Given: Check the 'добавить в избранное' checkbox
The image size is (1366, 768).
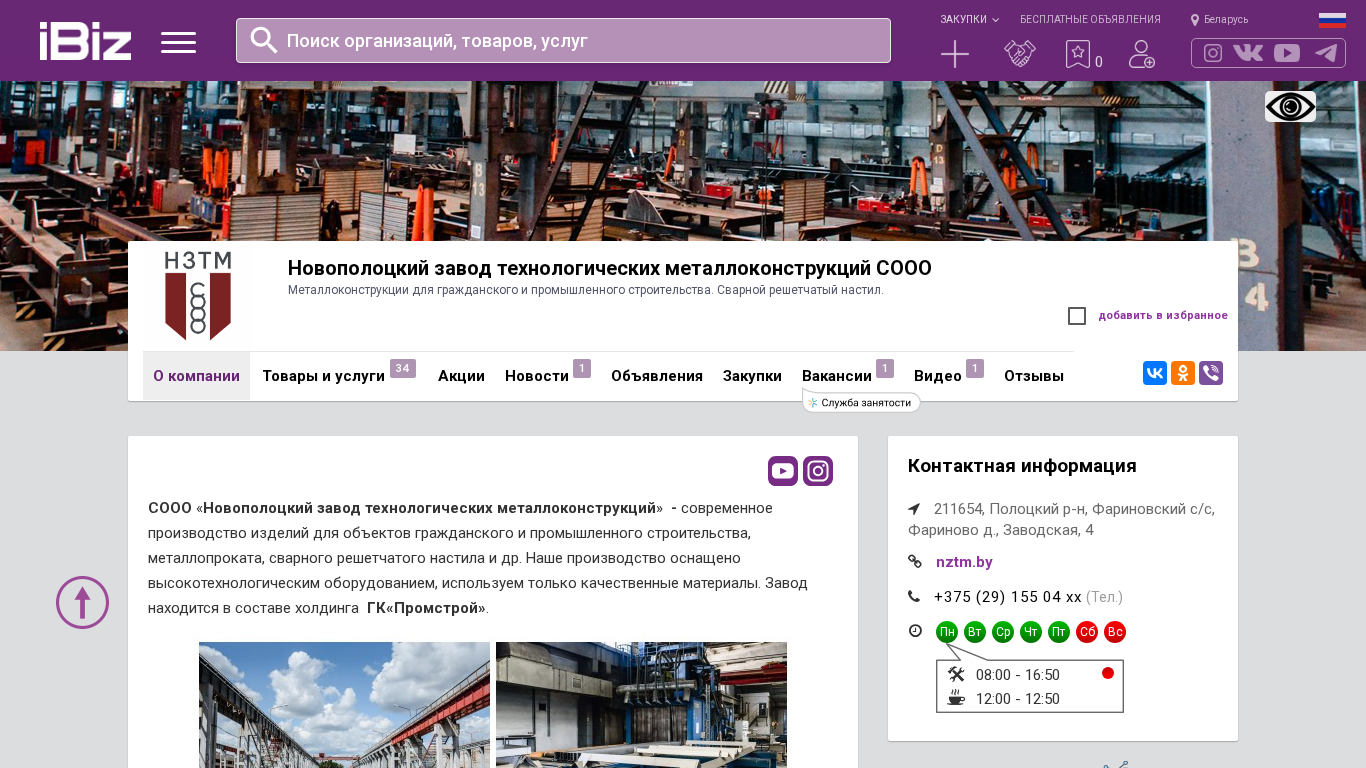Looking at the screenshot, I should [1077, 316].
